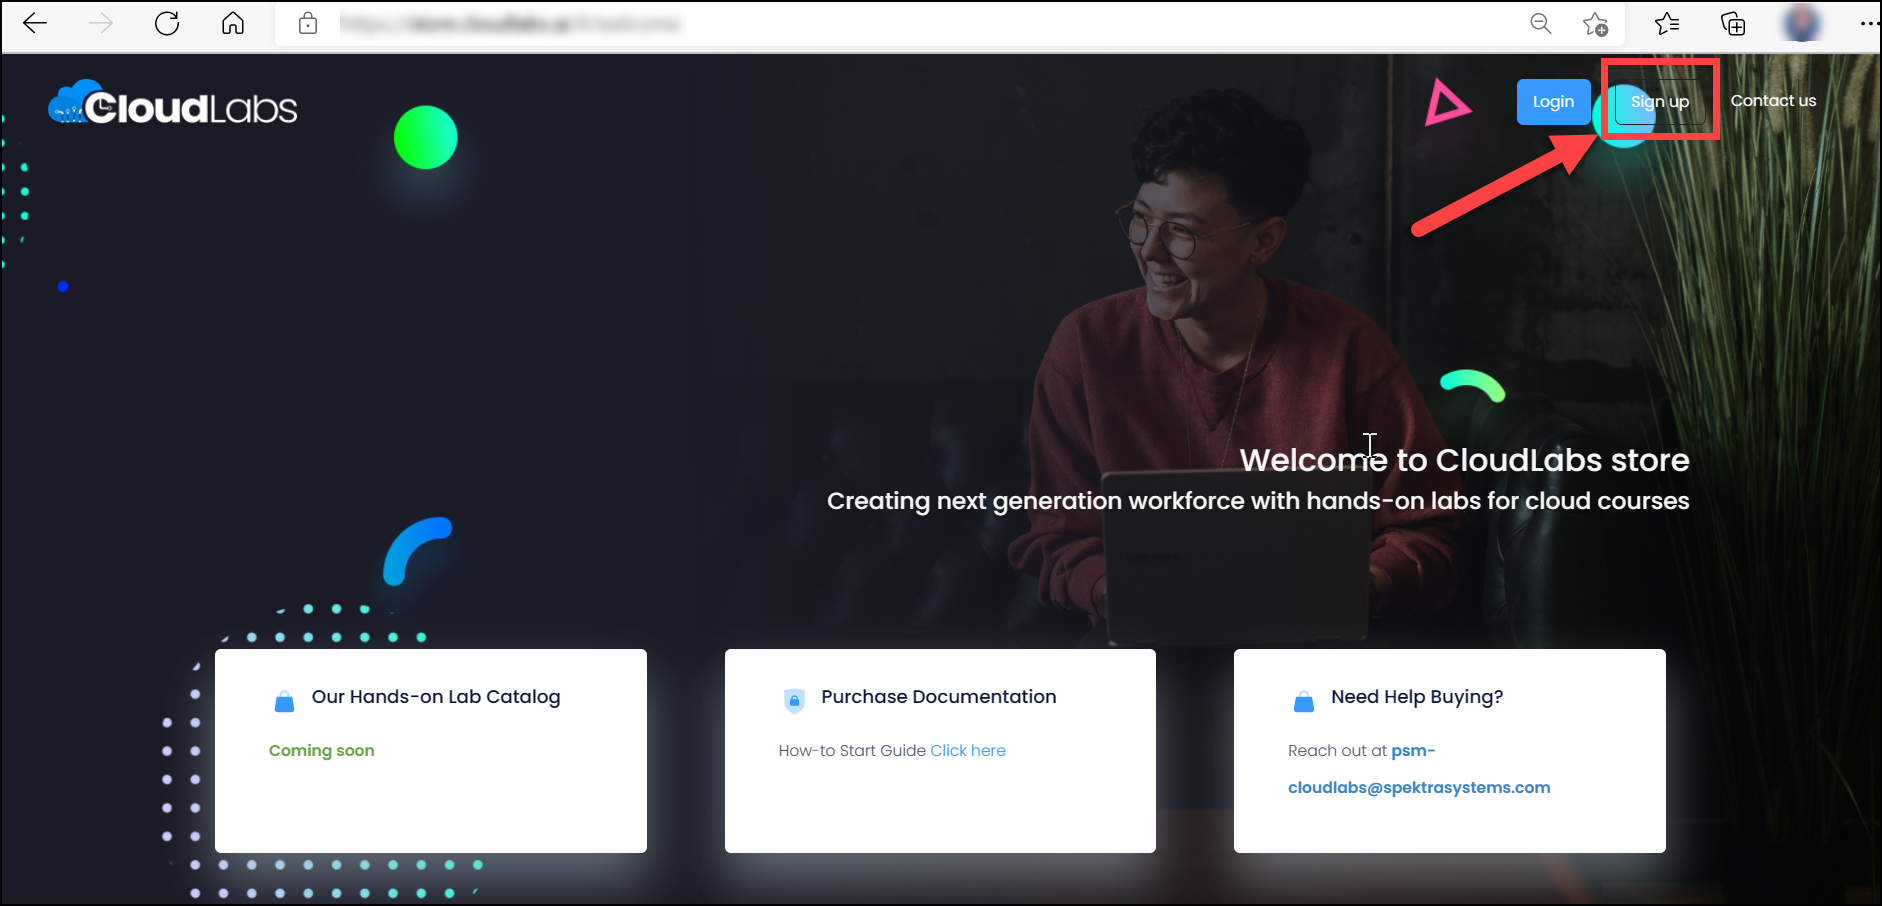Open the Contact us link
The width and height of the screenshot is (1882, 906).
coord(1773,101)
